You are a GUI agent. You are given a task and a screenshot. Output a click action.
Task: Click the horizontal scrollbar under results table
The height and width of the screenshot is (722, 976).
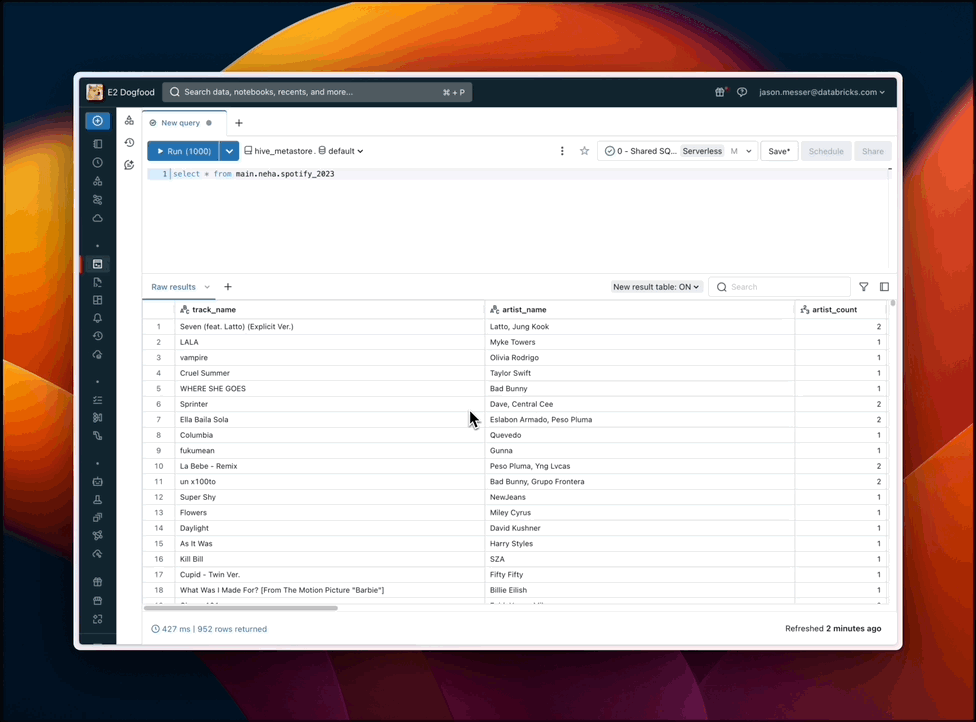[x=242, y=608]
